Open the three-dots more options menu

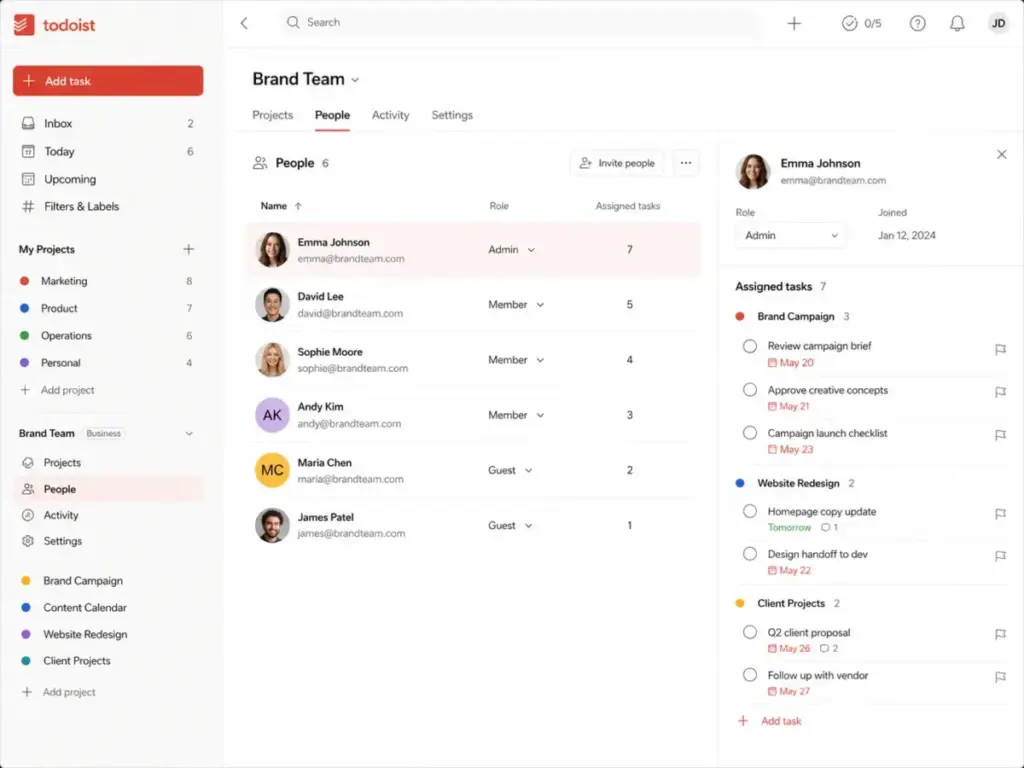(685, 163)
